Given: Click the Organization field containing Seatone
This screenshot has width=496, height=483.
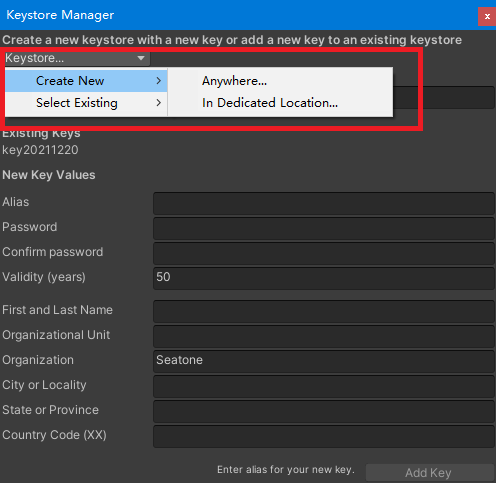Looking at the screenshot, I should [x=324, y=361].
